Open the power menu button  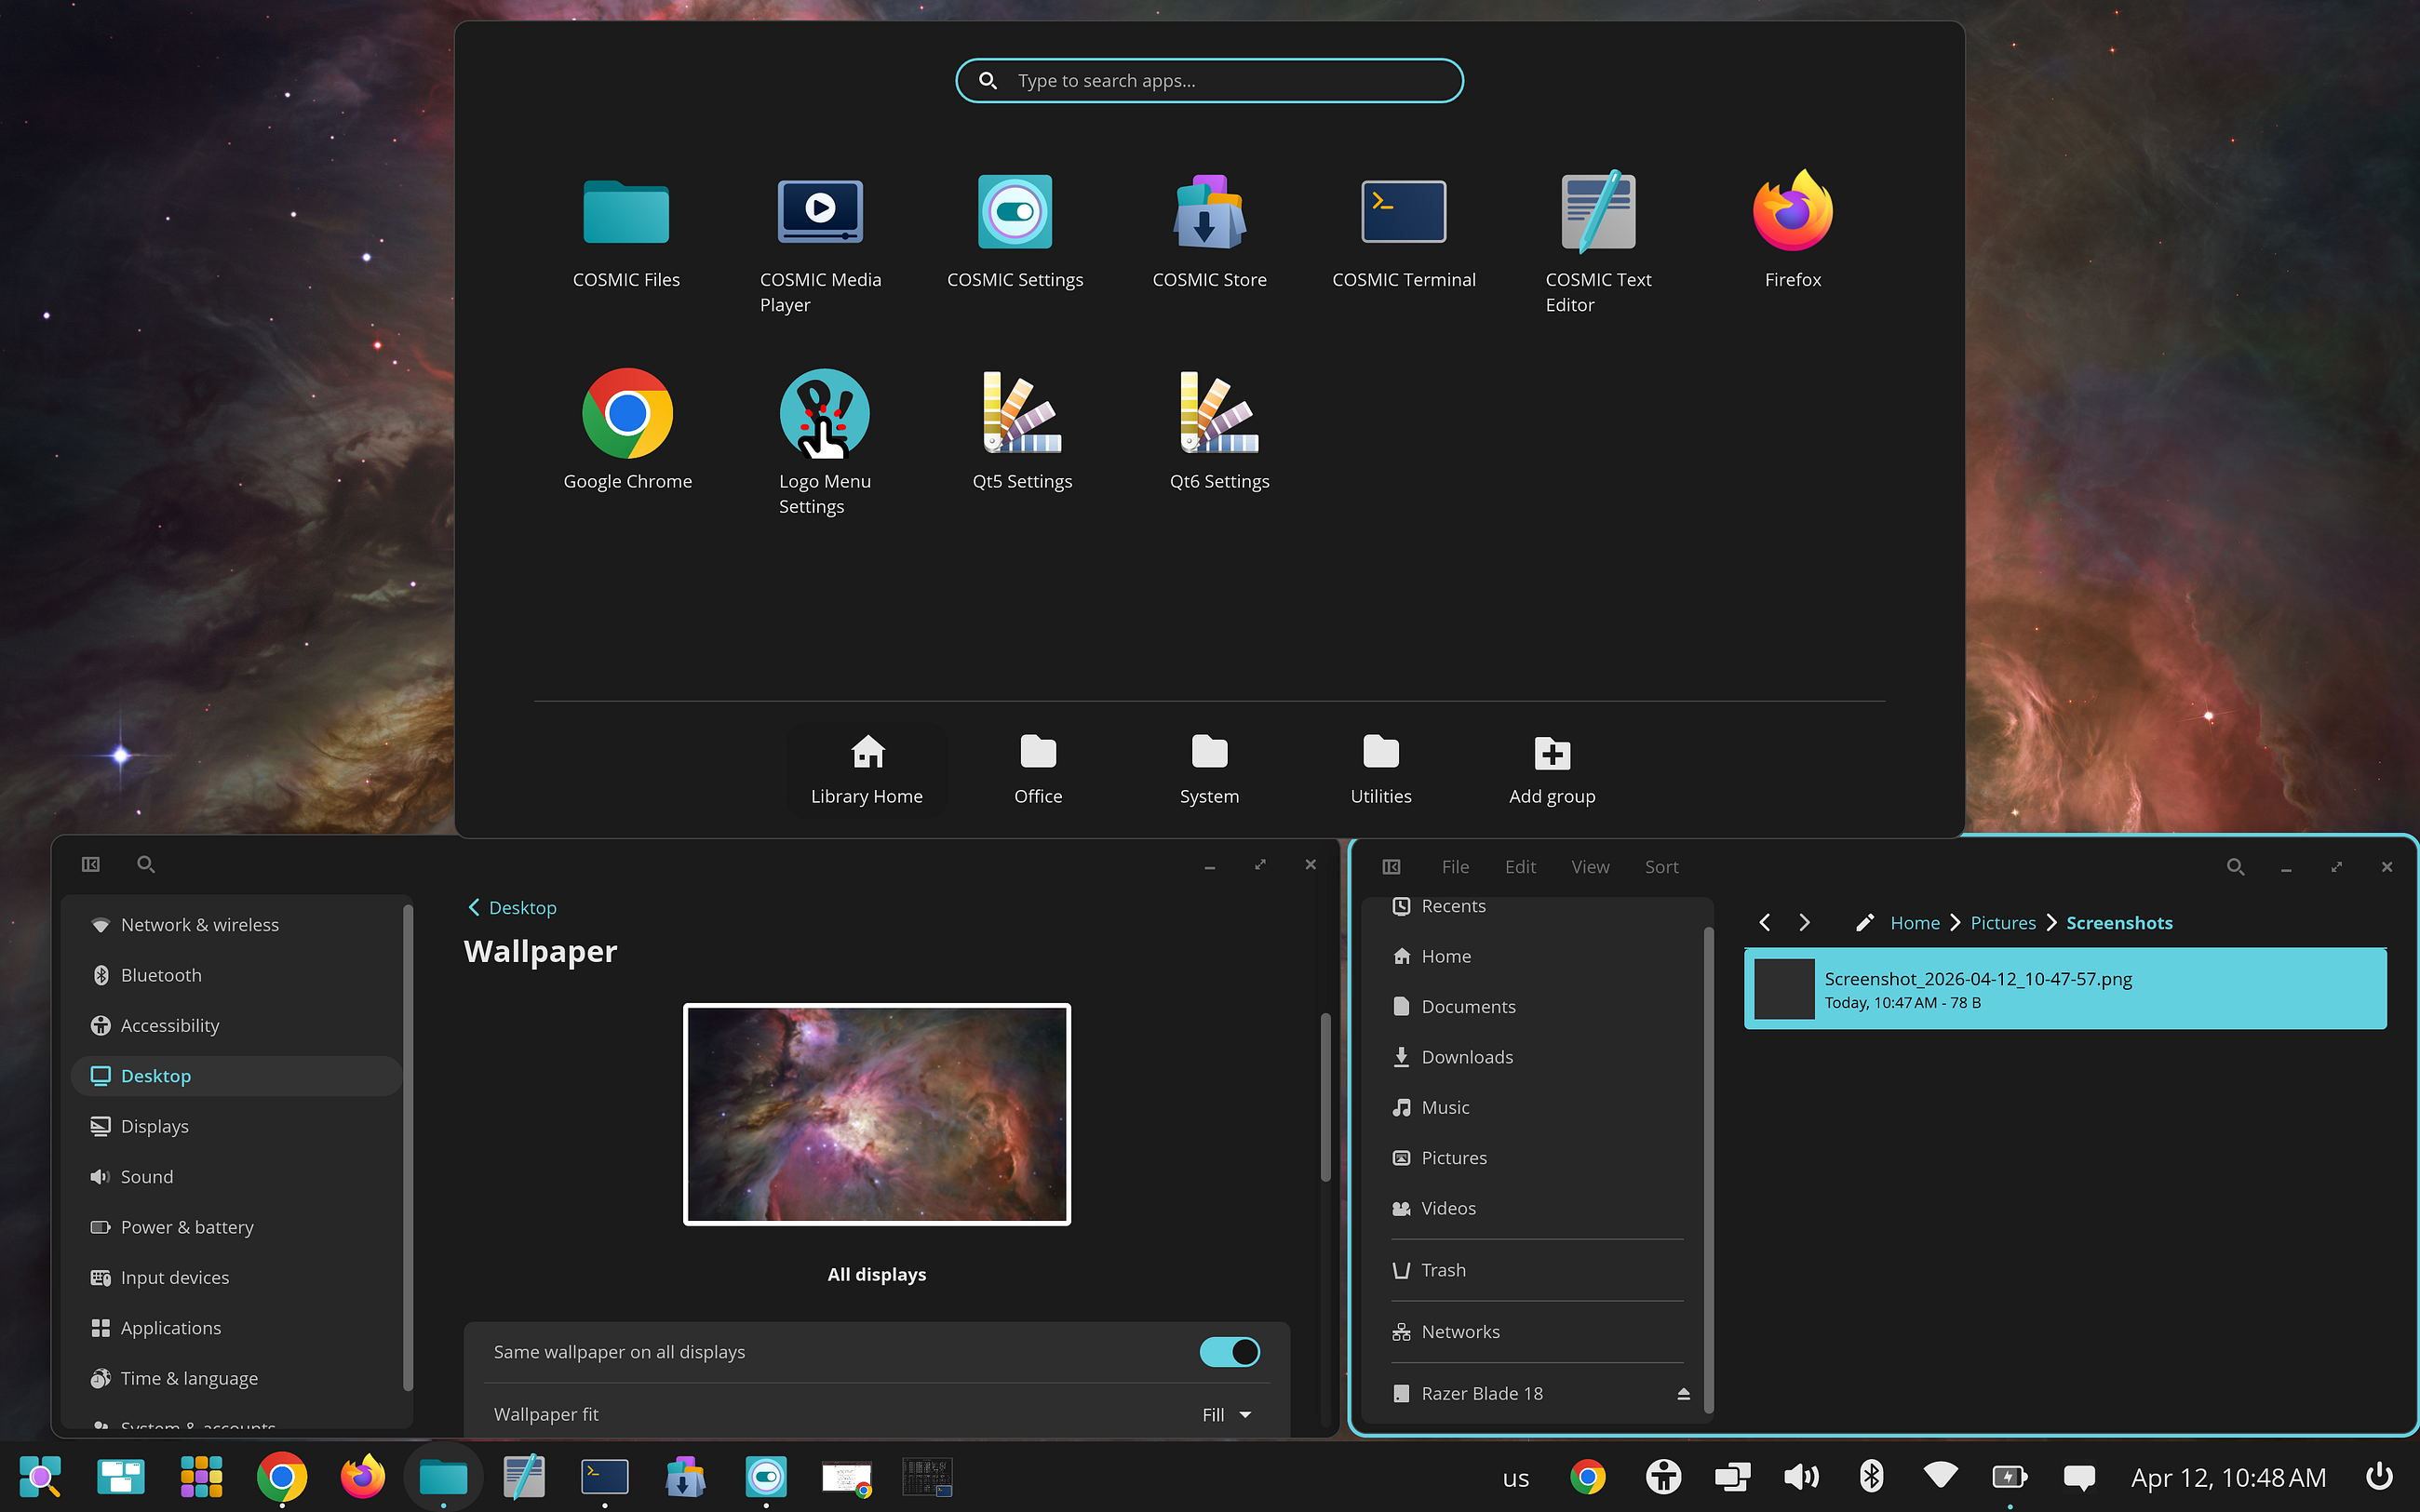(2379, 1477)
